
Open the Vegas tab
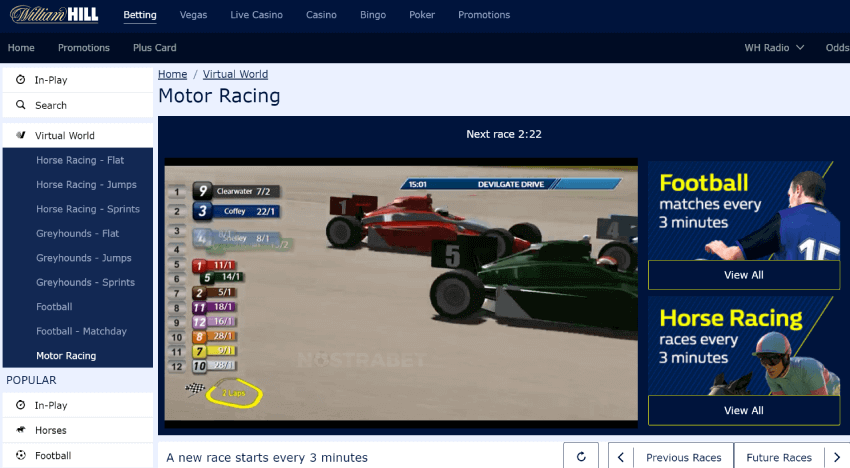(x=194, y=15)
